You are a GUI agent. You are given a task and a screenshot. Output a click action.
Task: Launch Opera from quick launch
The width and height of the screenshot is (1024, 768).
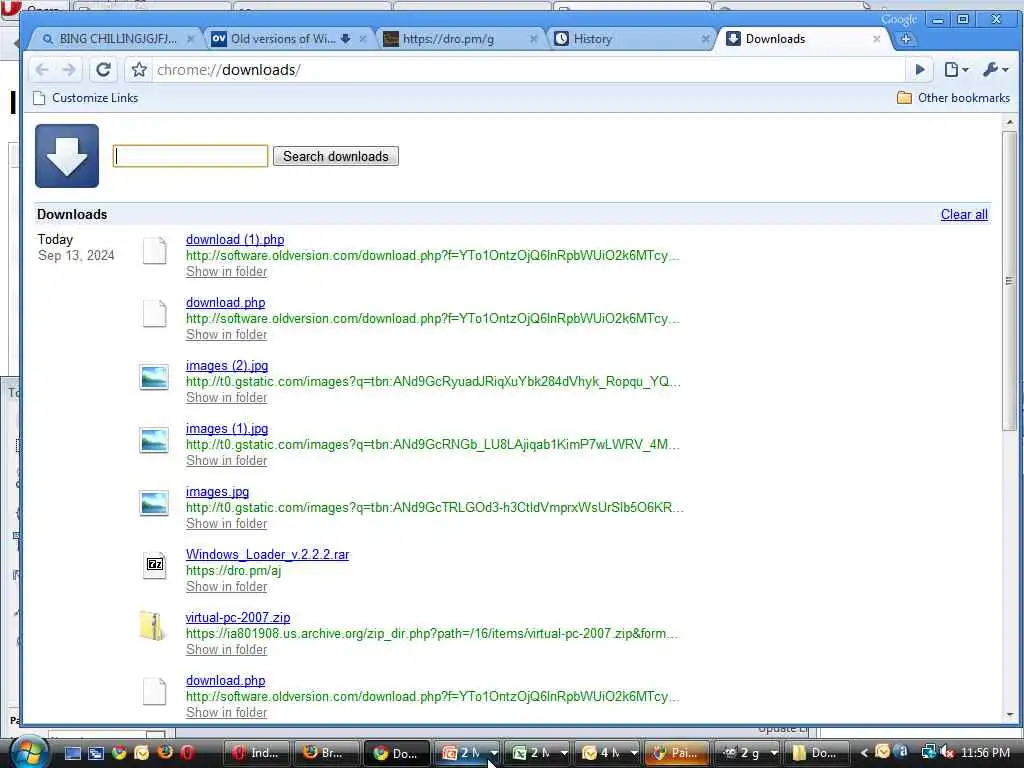point(187,753)
